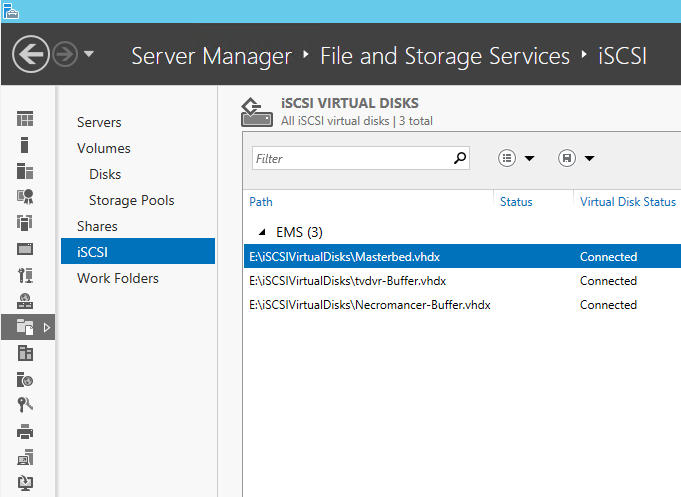
Task: Open the Hyper-V style server panes icon
Action: pyautogui.click(x=25, y=353)
